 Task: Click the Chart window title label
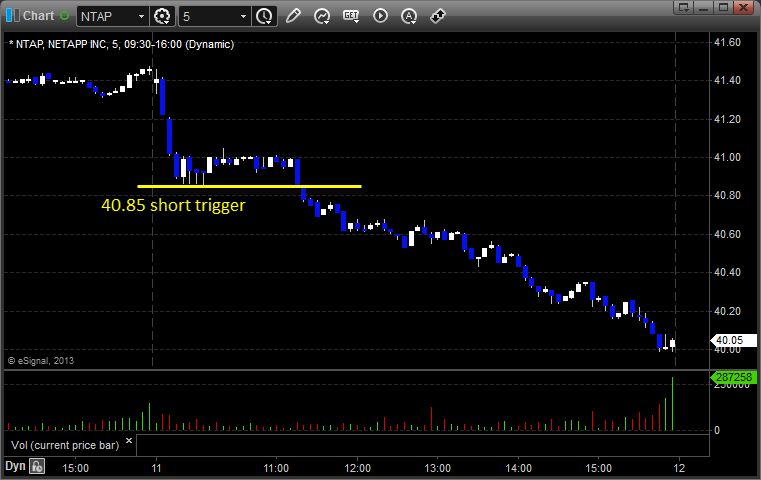coord(39,16)
